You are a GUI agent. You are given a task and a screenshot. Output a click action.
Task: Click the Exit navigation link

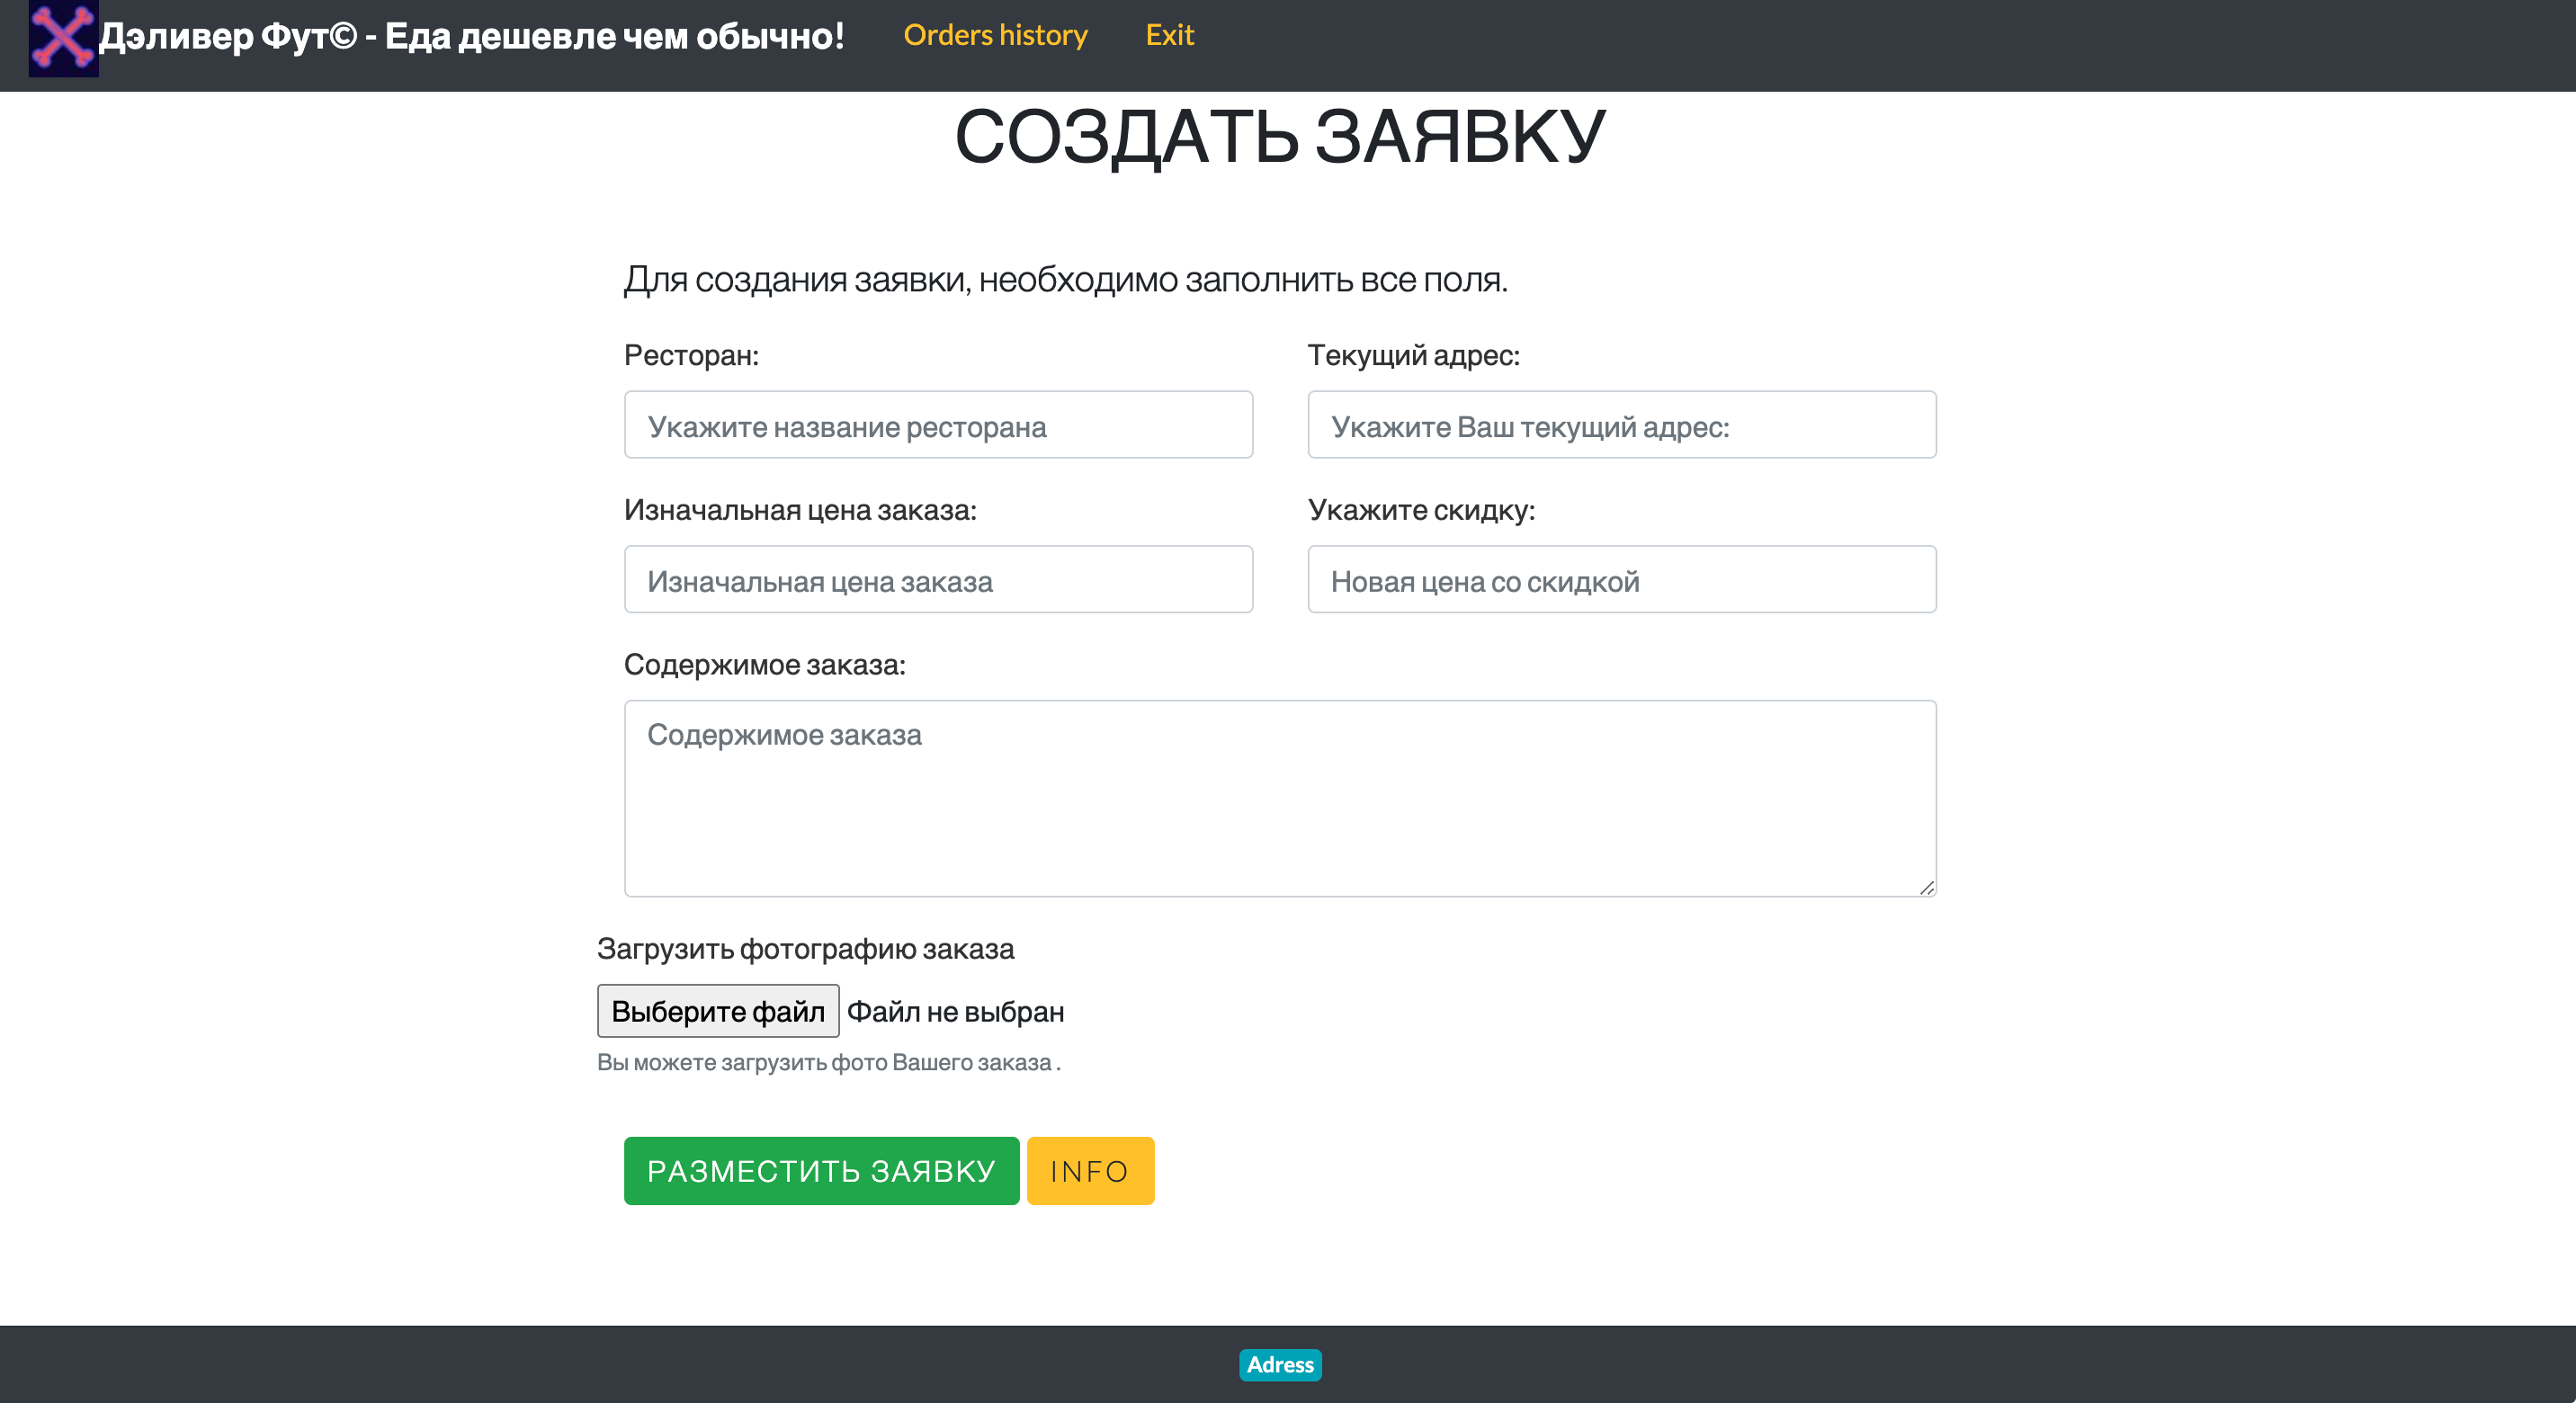click(1169, 35)
